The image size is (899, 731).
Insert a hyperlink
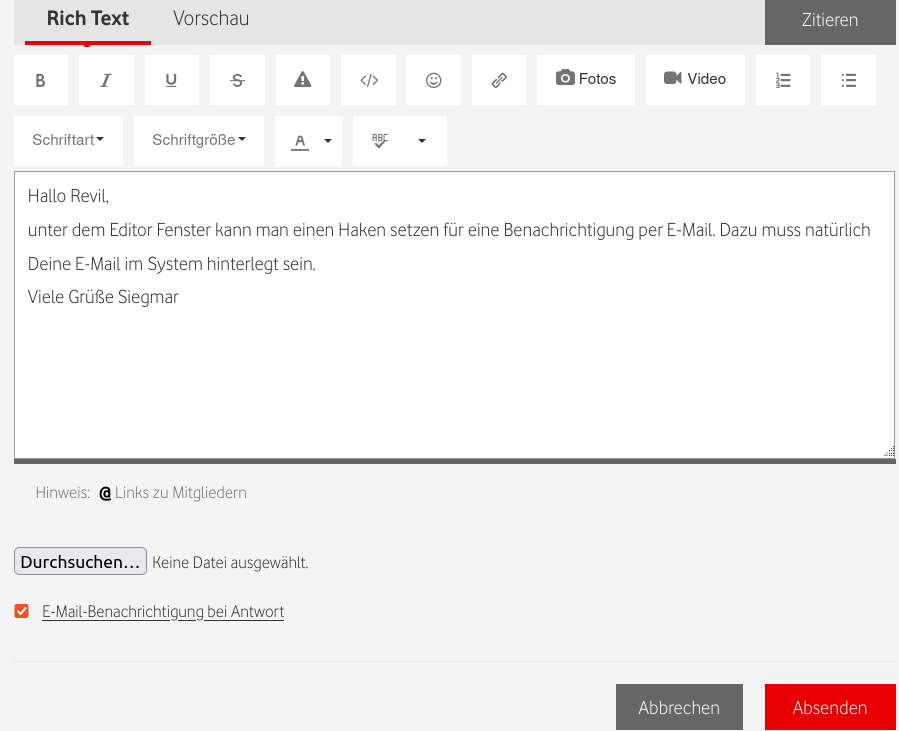tap(498, 79)
